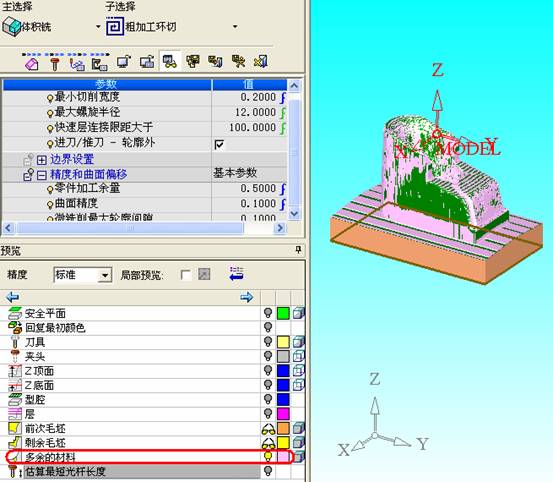Click the blue left arrow in preview list
The image size is (553, 482).
[12, 297]
